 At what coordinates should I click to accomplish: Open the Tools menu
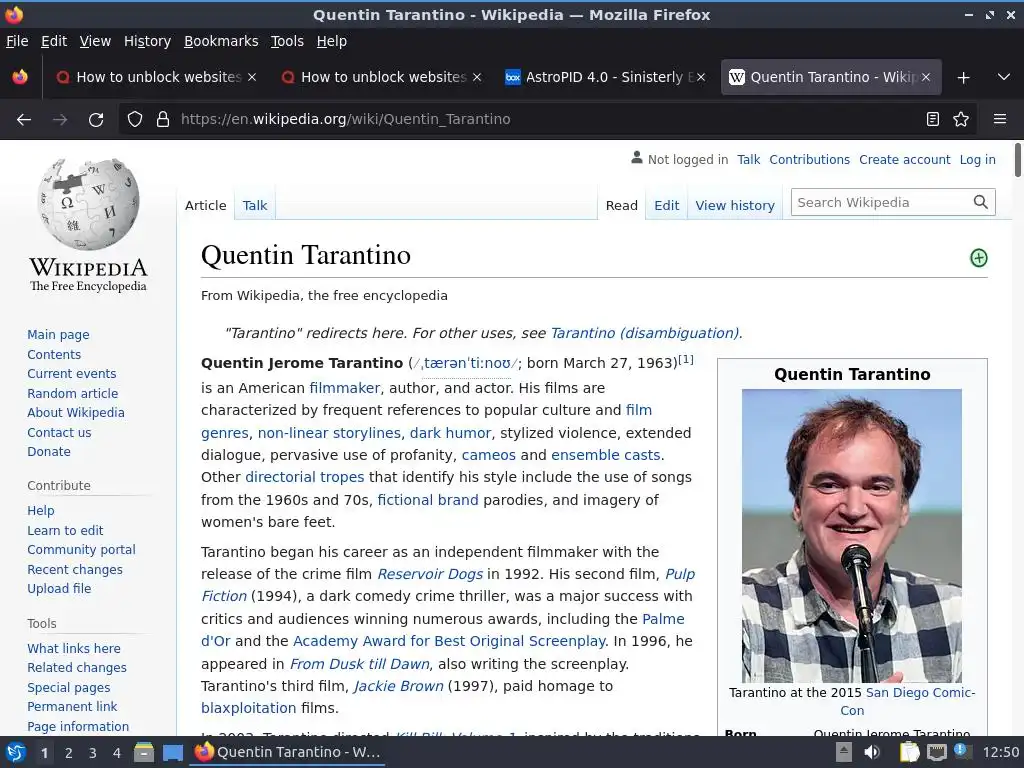point(287,41)
